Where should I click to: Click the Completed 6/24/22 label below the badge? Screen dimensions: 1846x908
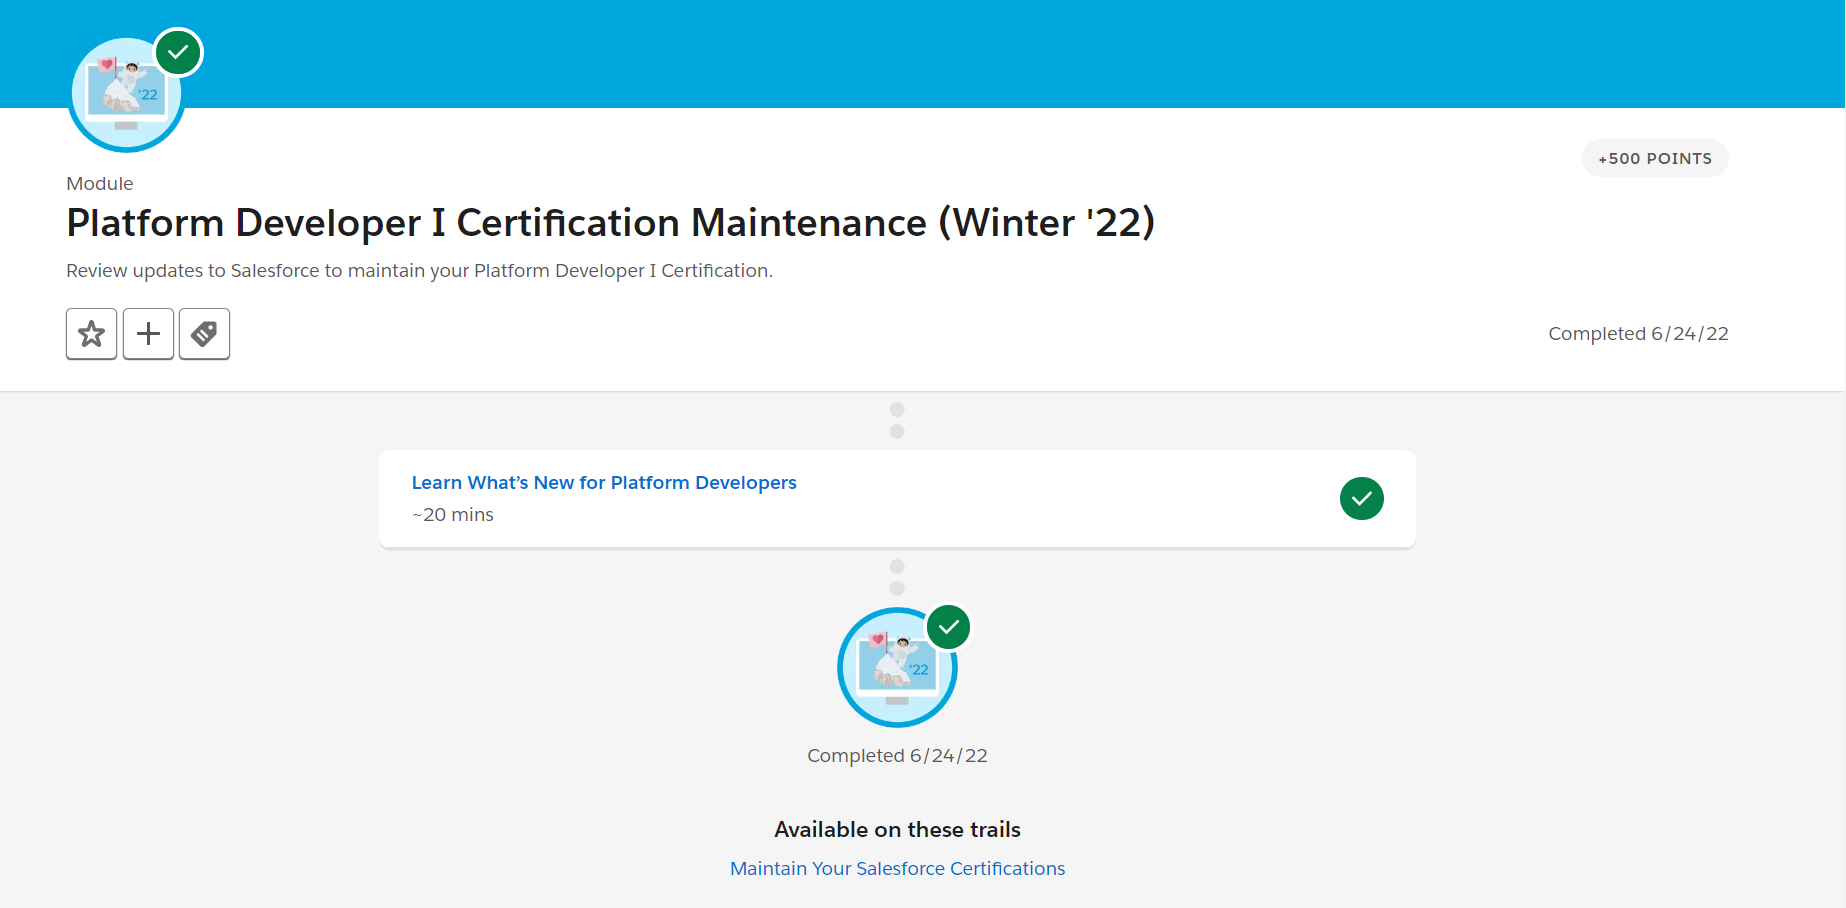[897, 756]
